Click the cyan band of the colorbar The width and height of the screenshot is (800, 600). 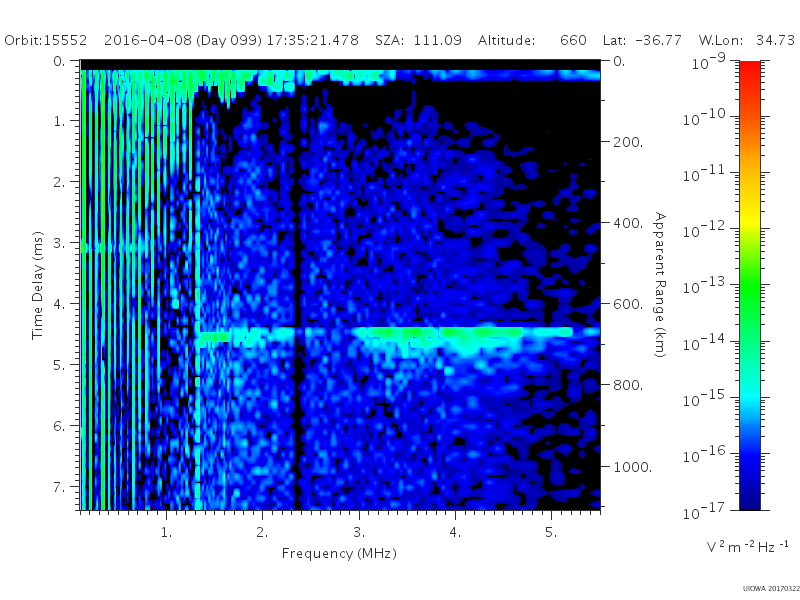(x=750, y=395)
